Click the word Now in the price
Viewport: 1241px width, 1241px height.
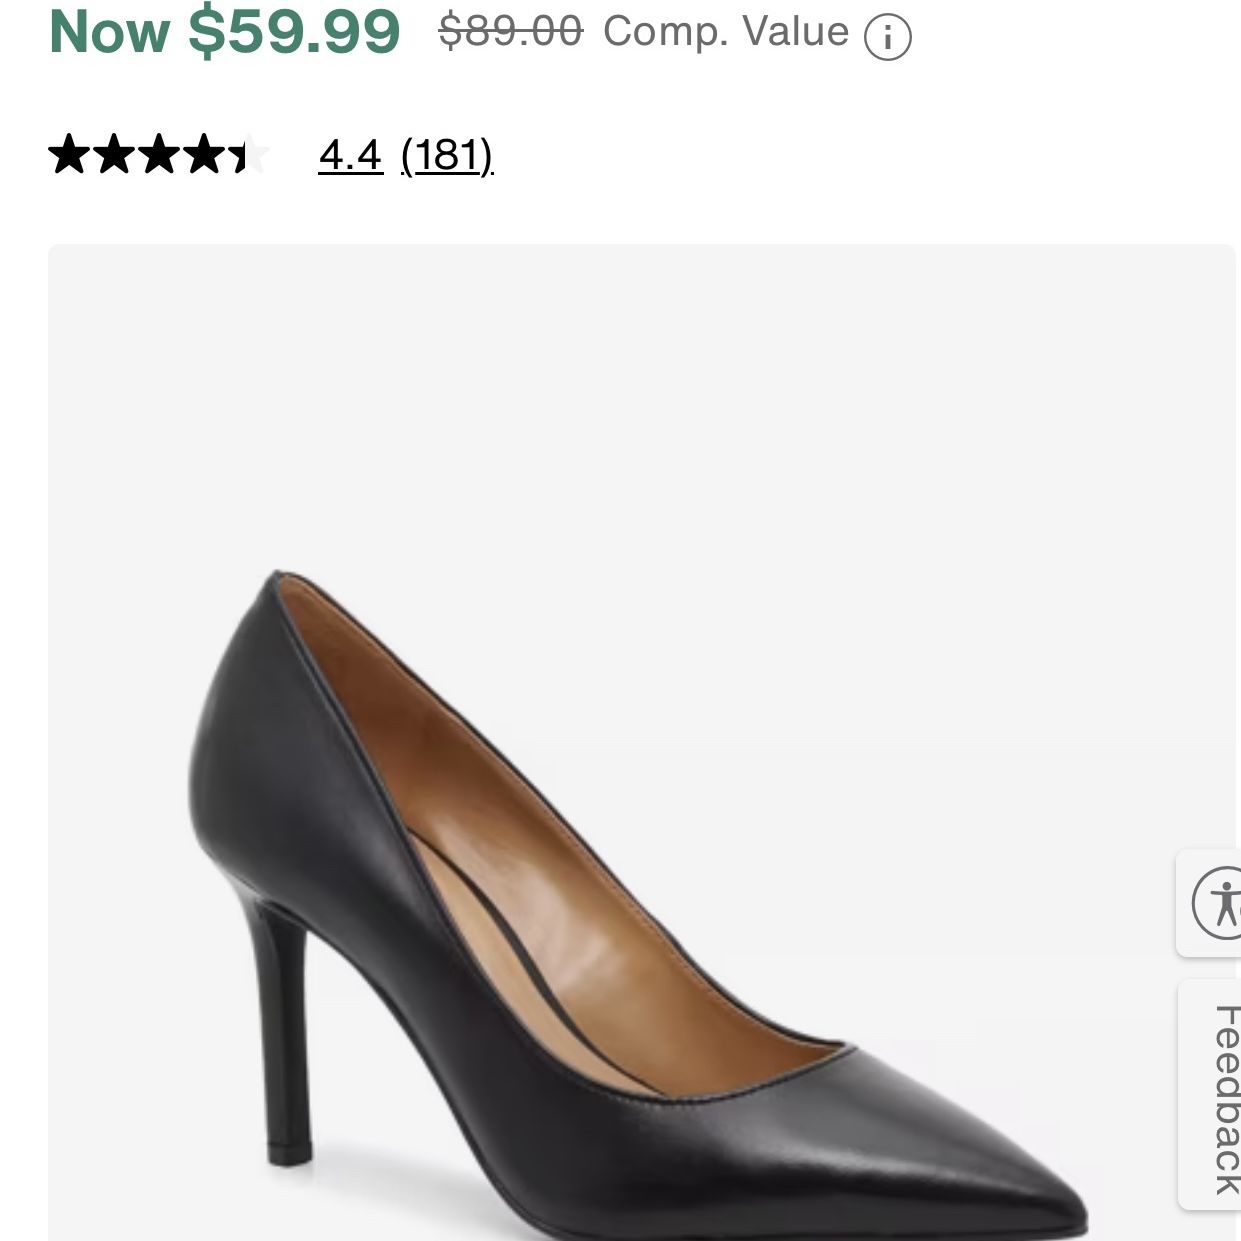click(109, 30)
